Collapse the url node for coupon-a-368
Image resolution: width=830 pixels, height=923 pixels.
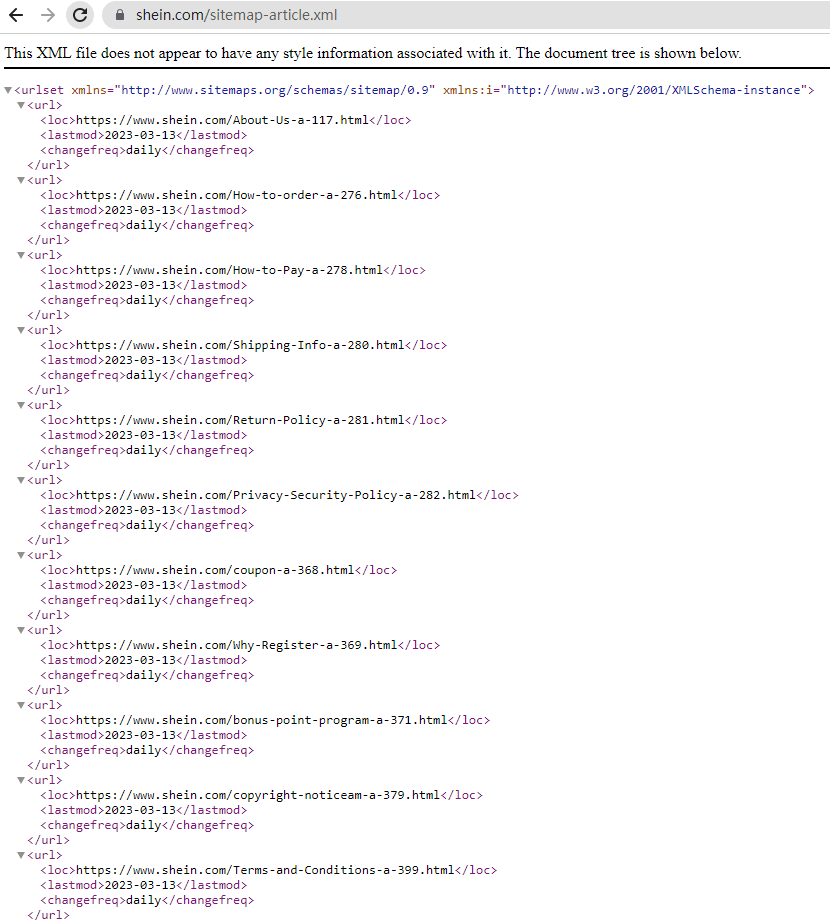[21, 555]
